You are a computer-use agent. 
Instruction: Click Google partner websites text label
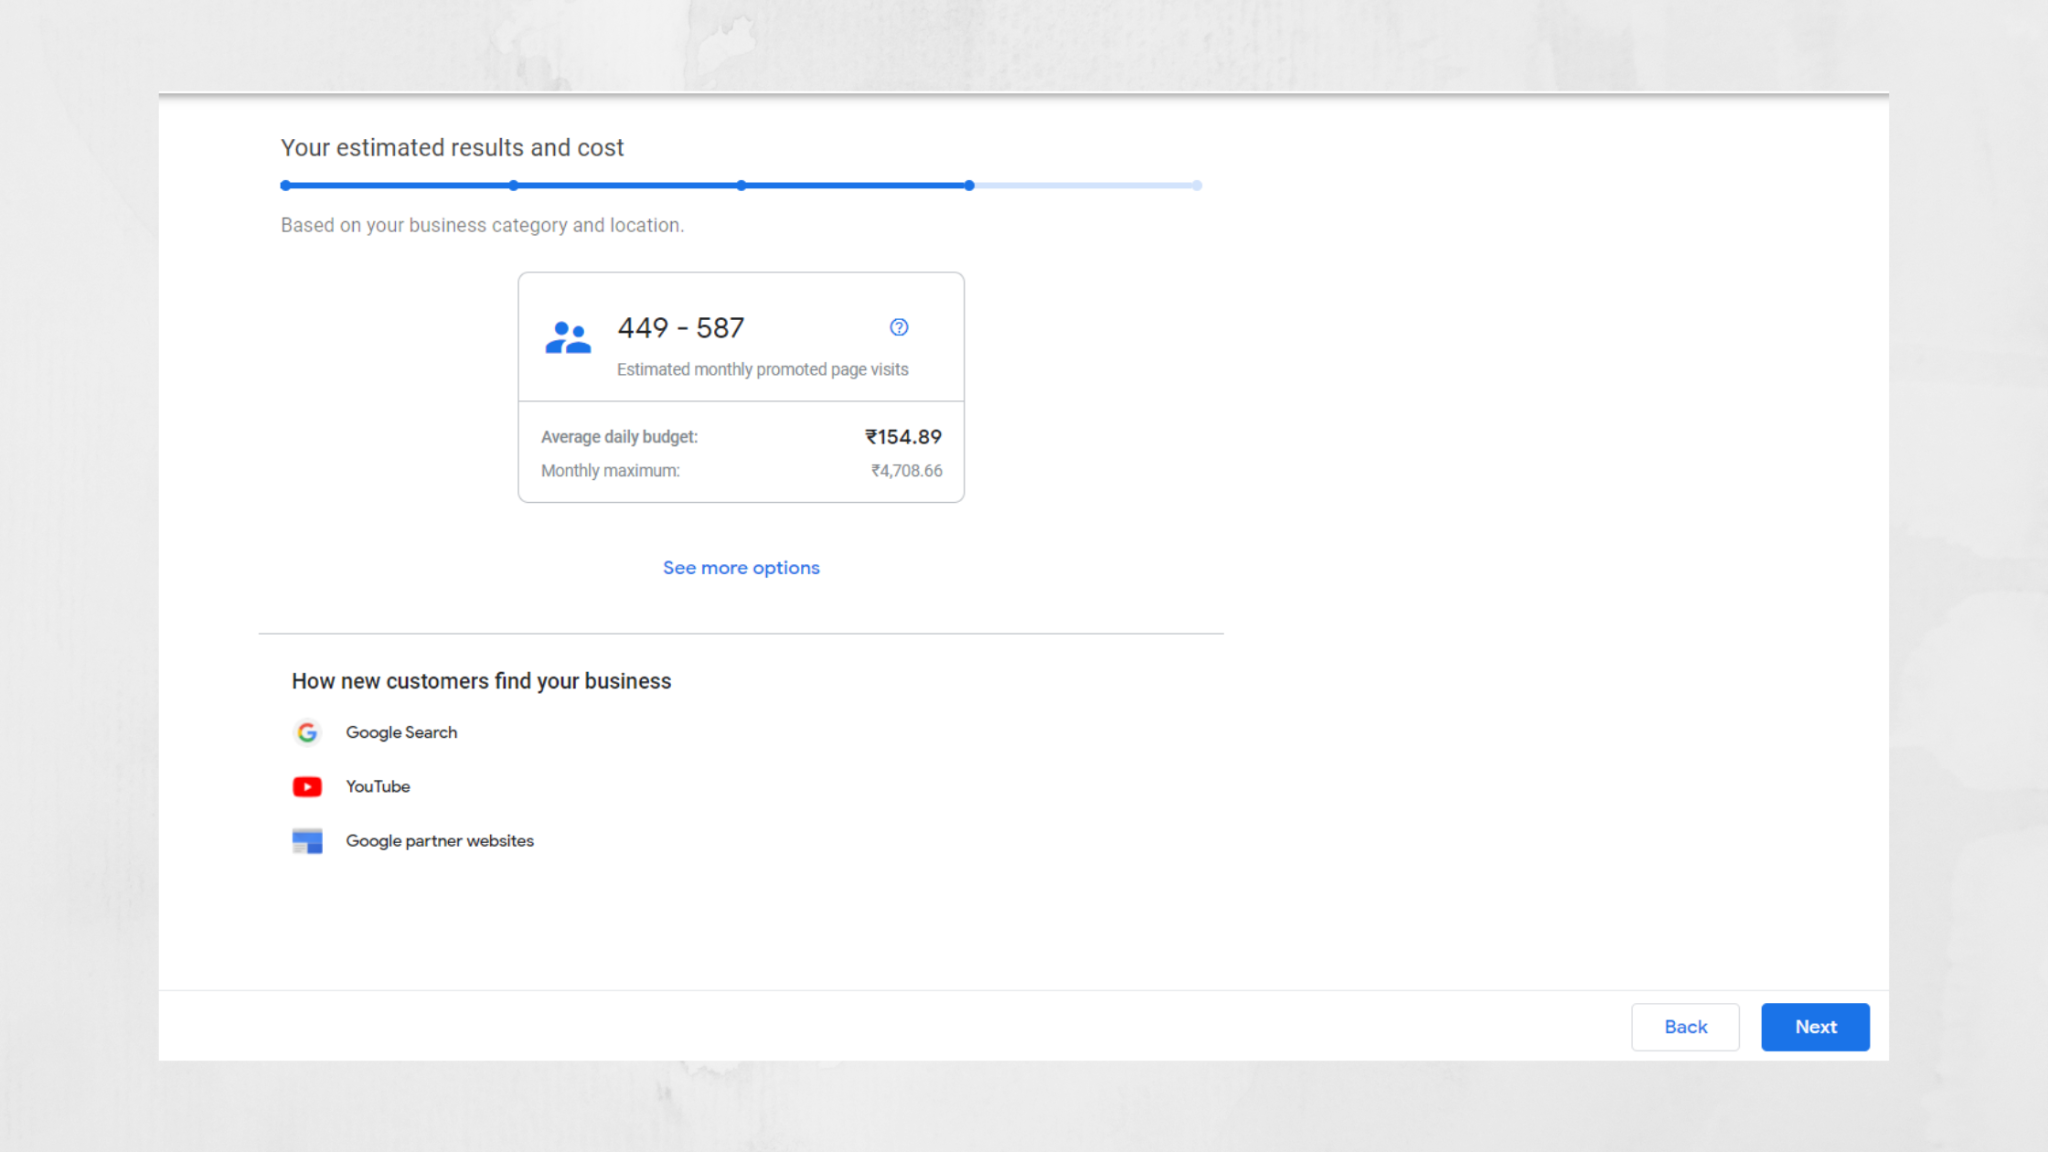click(440, 841)
